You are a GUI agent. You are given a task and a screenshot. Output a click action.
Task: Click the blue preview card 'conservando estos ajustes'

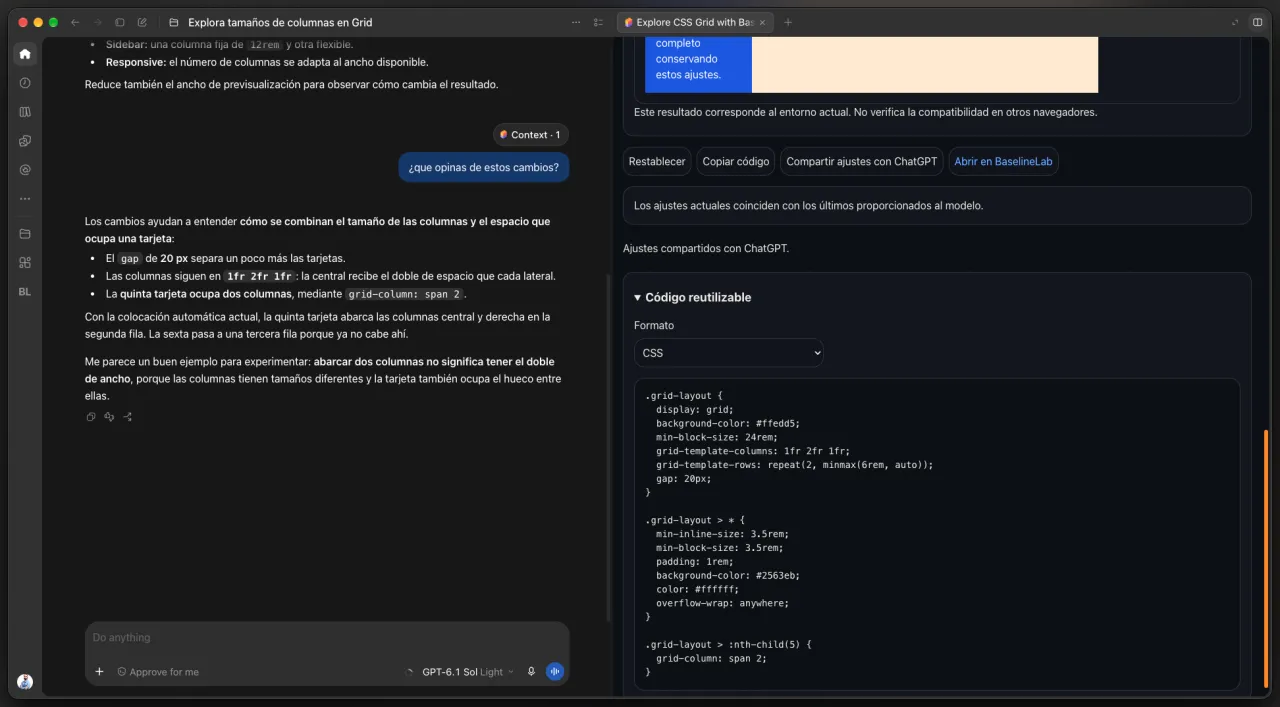click(x=698, y=65)
